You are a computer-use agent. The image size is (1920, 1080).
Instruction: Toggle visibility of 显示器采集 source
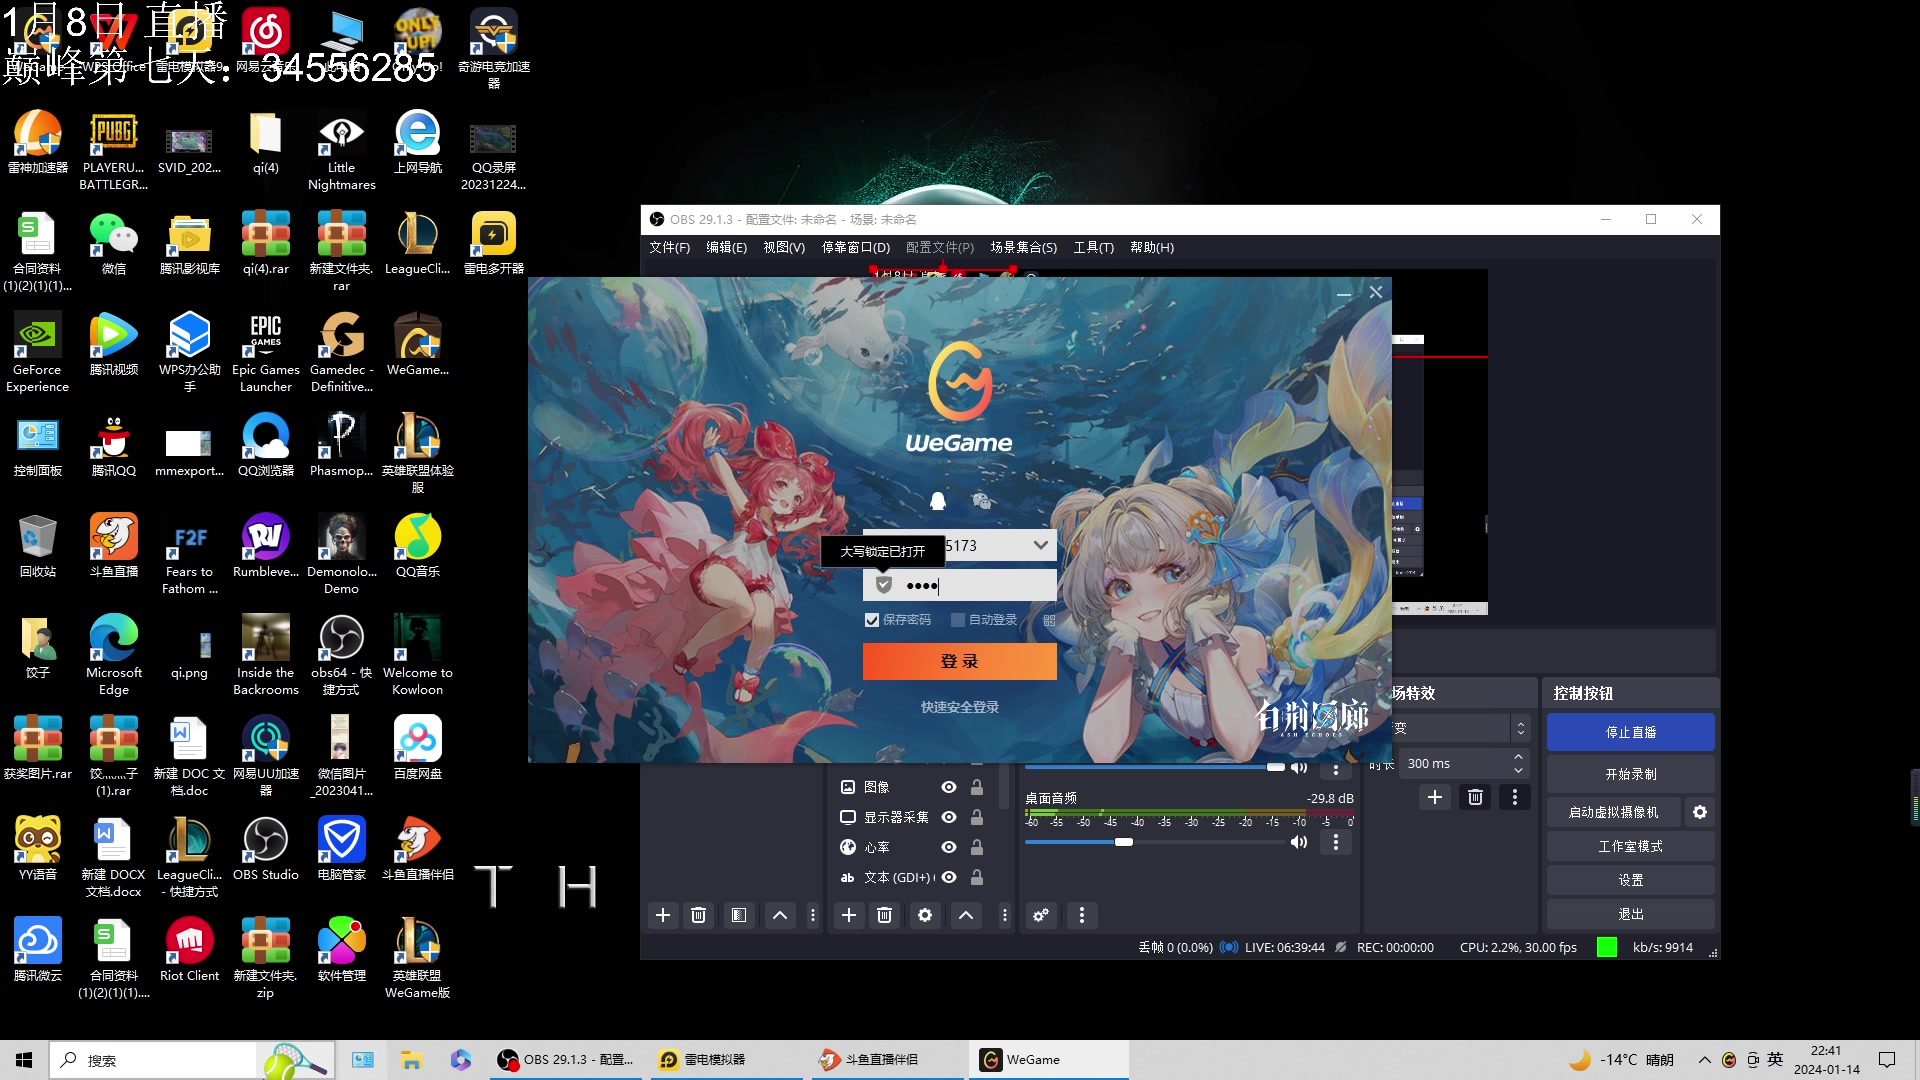949,817
